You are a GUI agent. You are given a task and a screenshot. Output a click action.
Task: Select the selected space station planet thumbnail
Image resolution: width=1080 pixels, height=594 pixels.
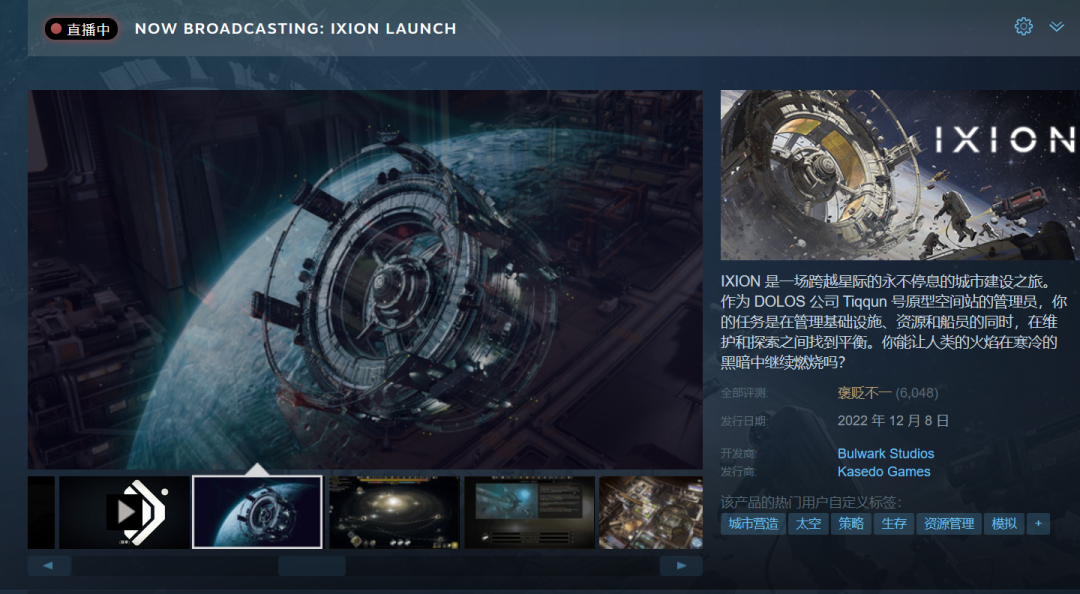tap(257, 512)
